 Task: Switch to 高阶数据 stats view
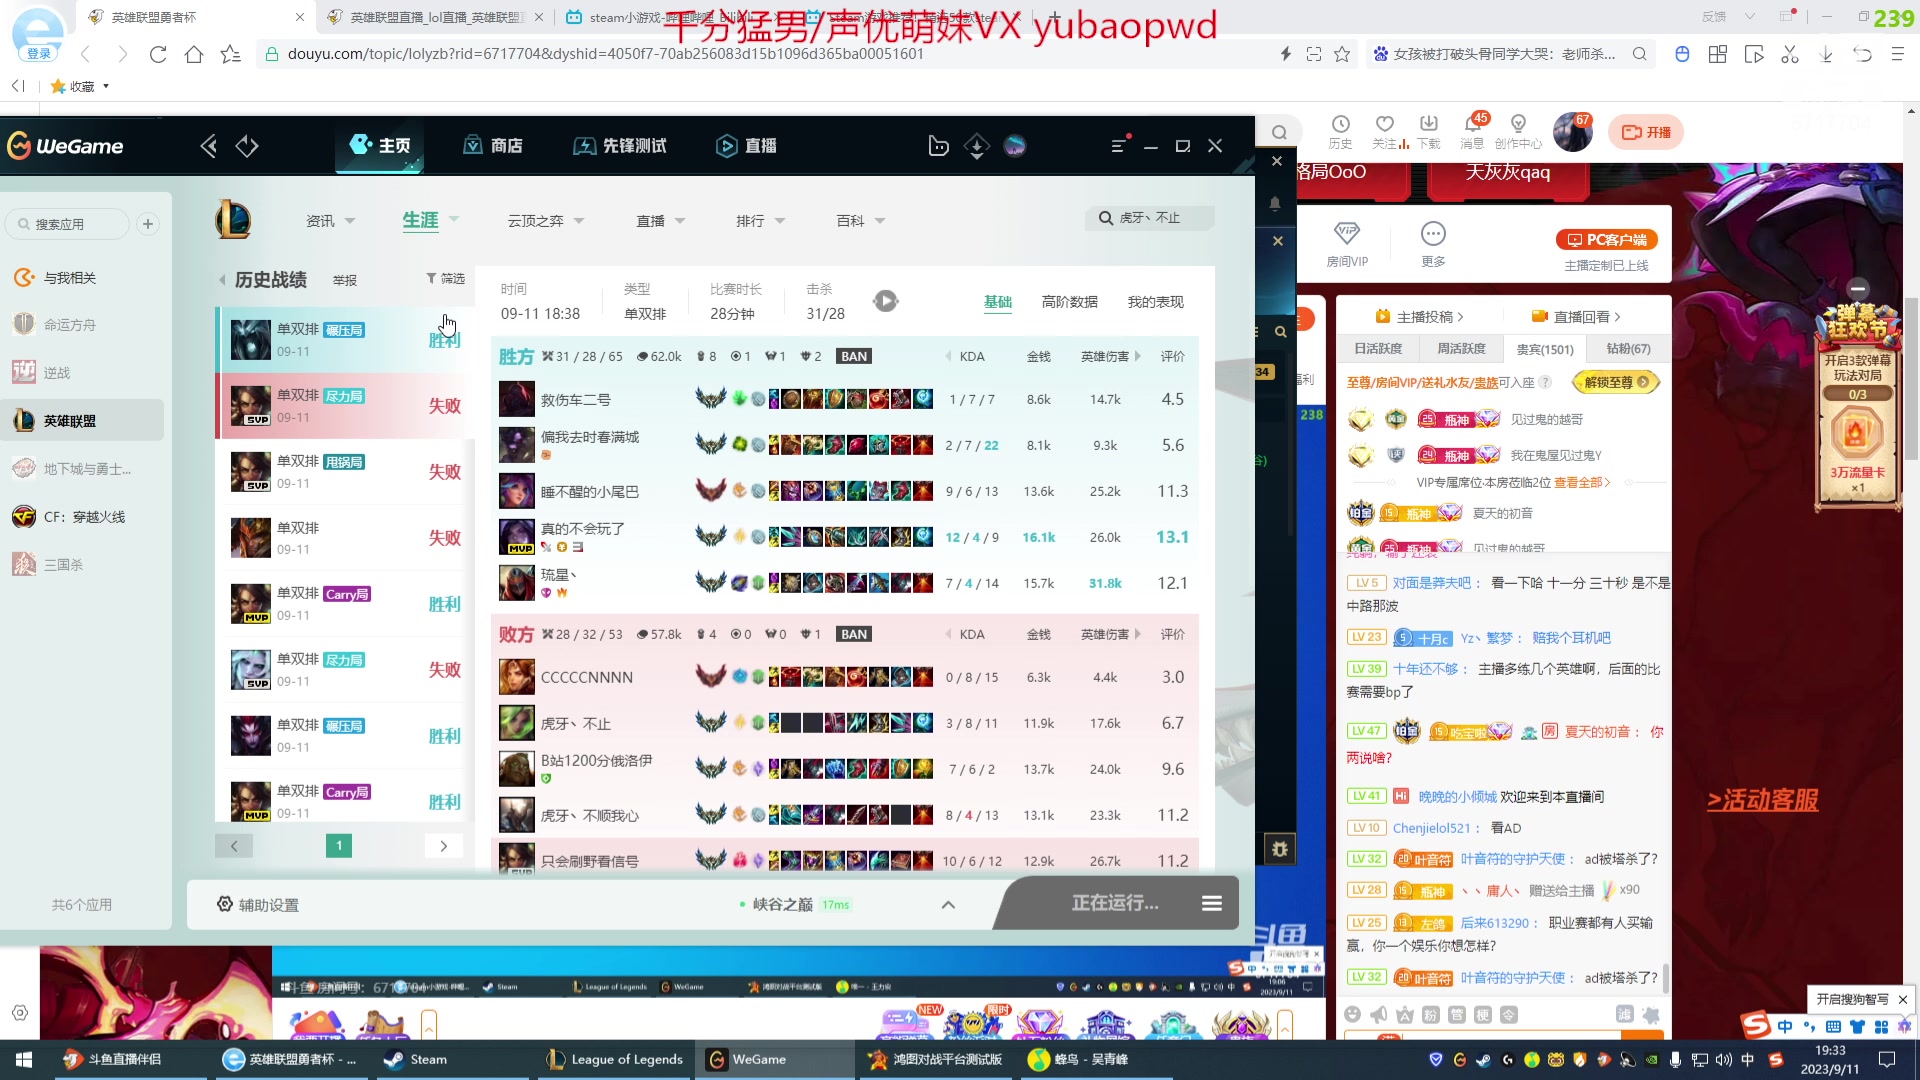[1069, 302]
